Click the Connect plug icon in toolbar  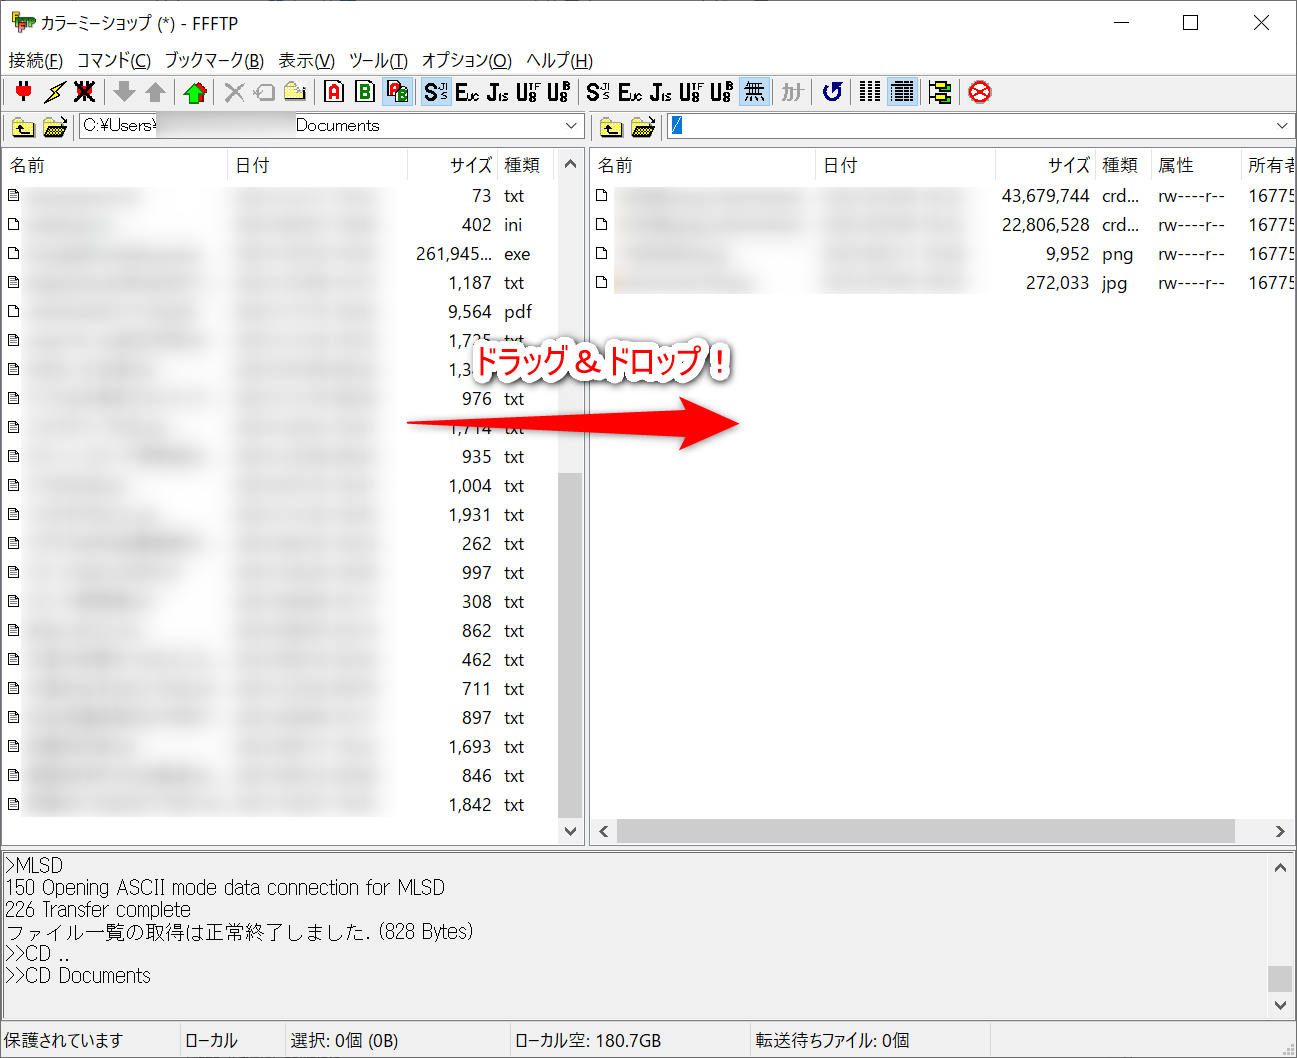[24, 92]
